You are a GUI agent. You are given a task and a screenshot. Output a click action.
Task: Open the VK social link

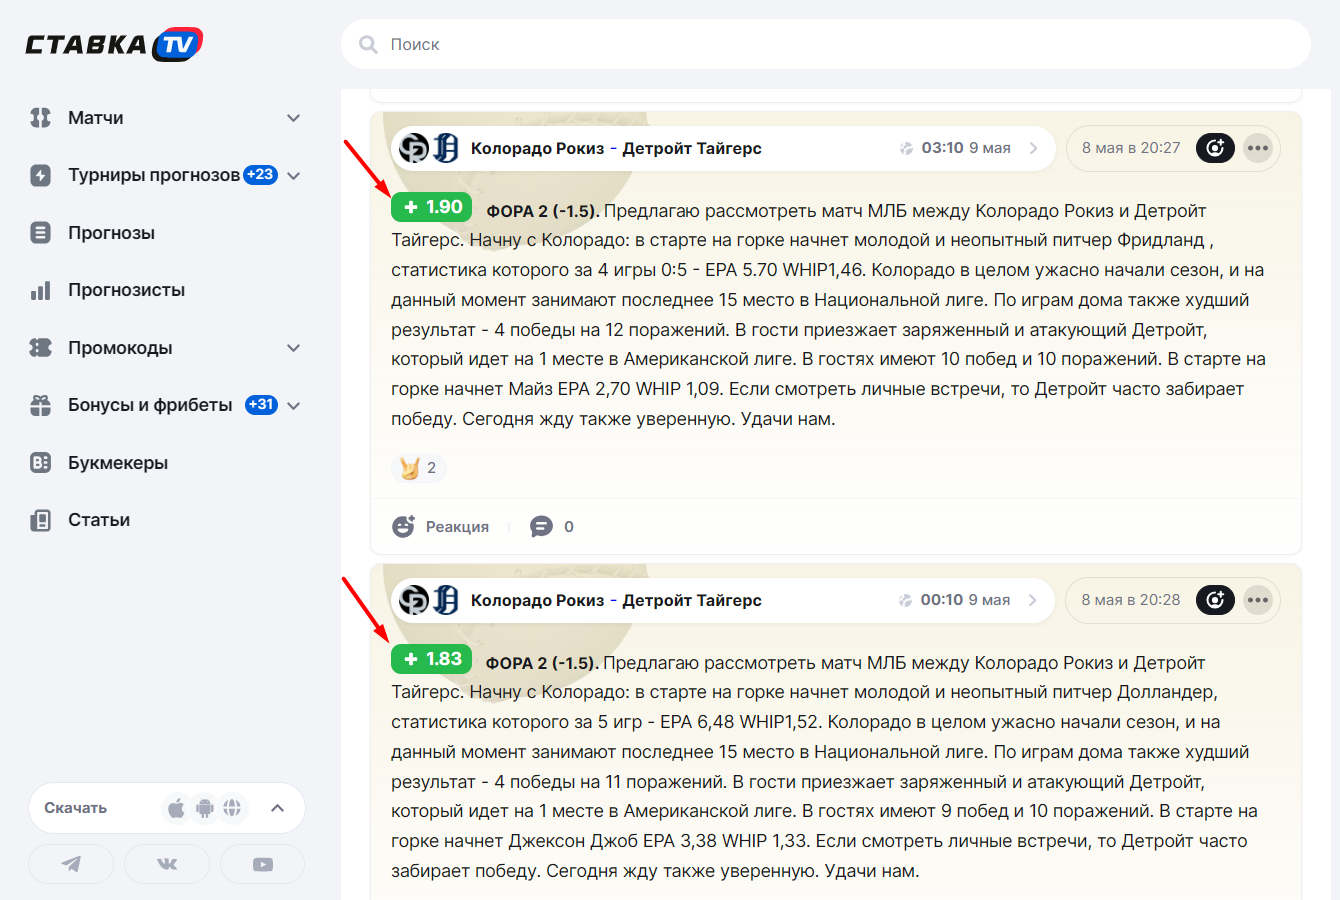tap(167, 864)
